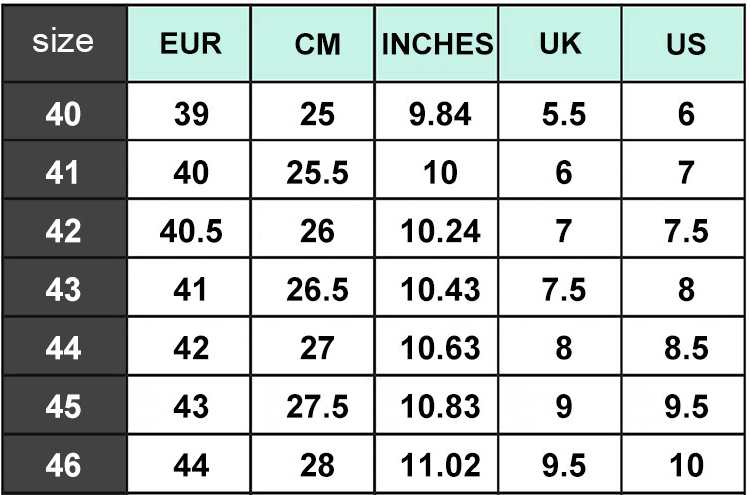This screenshot has width=750, height=495.
Task: Select the US column header
Action: [x=685, y=43]
